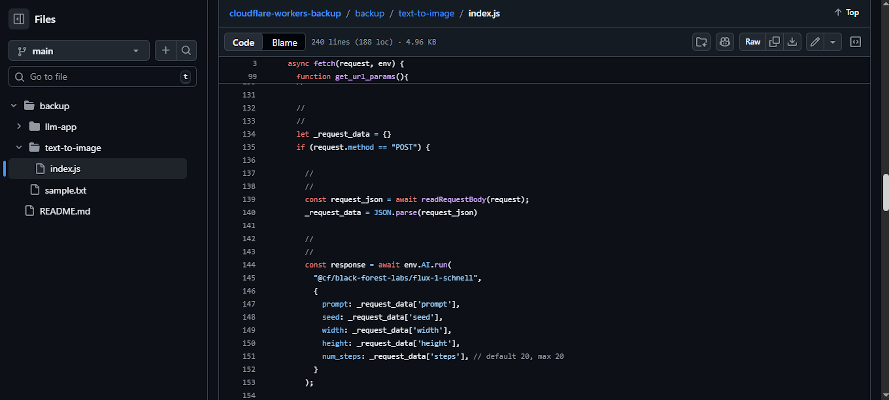Collapse the text-to-image folder chevron
889x400 pixels.
click(x=19, y=148)
